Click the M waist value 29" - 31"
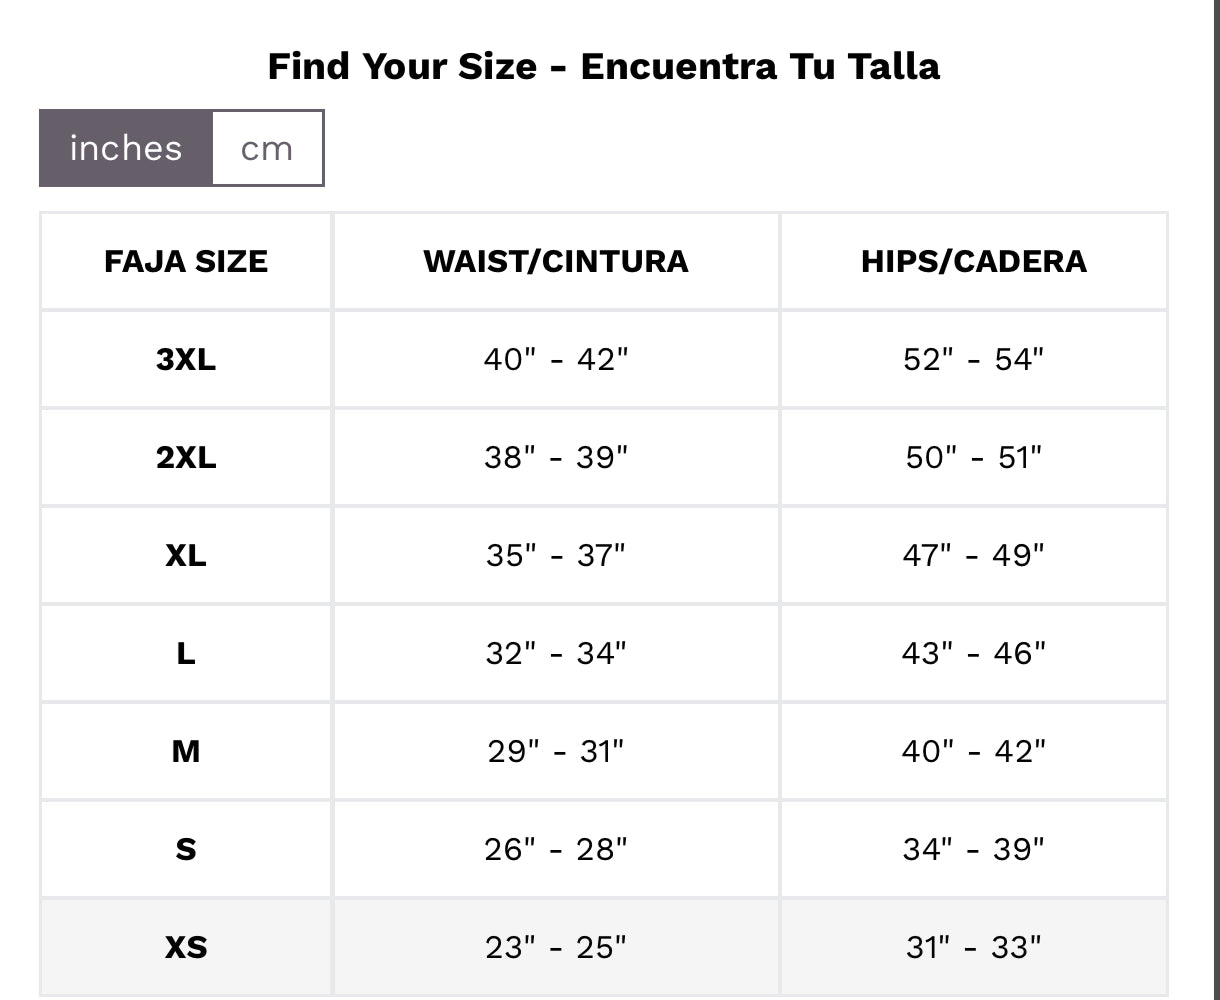The width and height of the screenshot is (1220, 1000). point(556,751)
